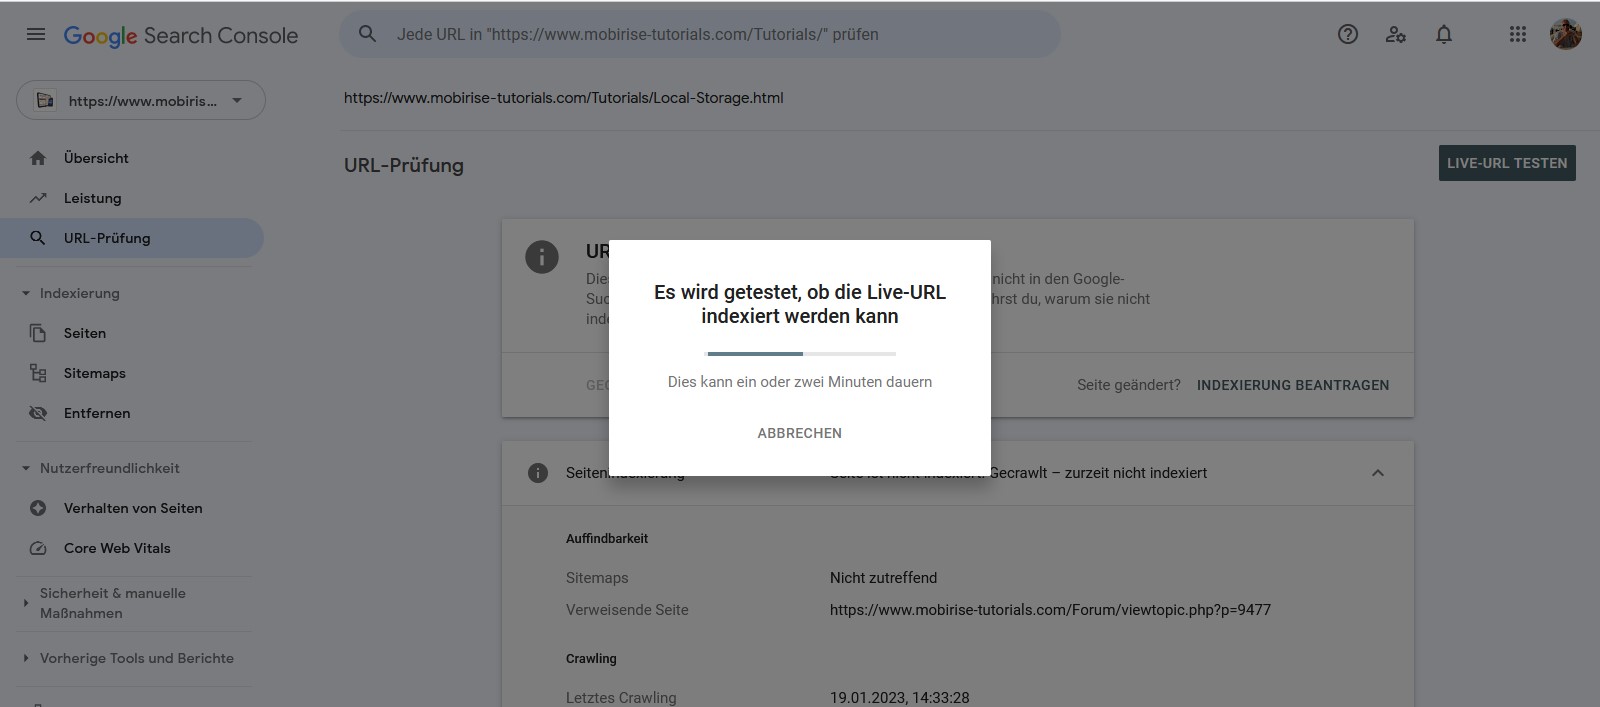Open the Sitemaps page
1600x707 pixels.
(94, 373)
